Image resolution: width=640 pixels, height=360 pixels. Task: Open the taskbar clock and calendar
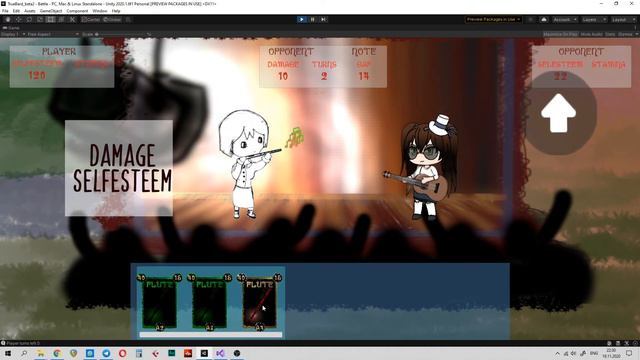click(x=611, y=353)
